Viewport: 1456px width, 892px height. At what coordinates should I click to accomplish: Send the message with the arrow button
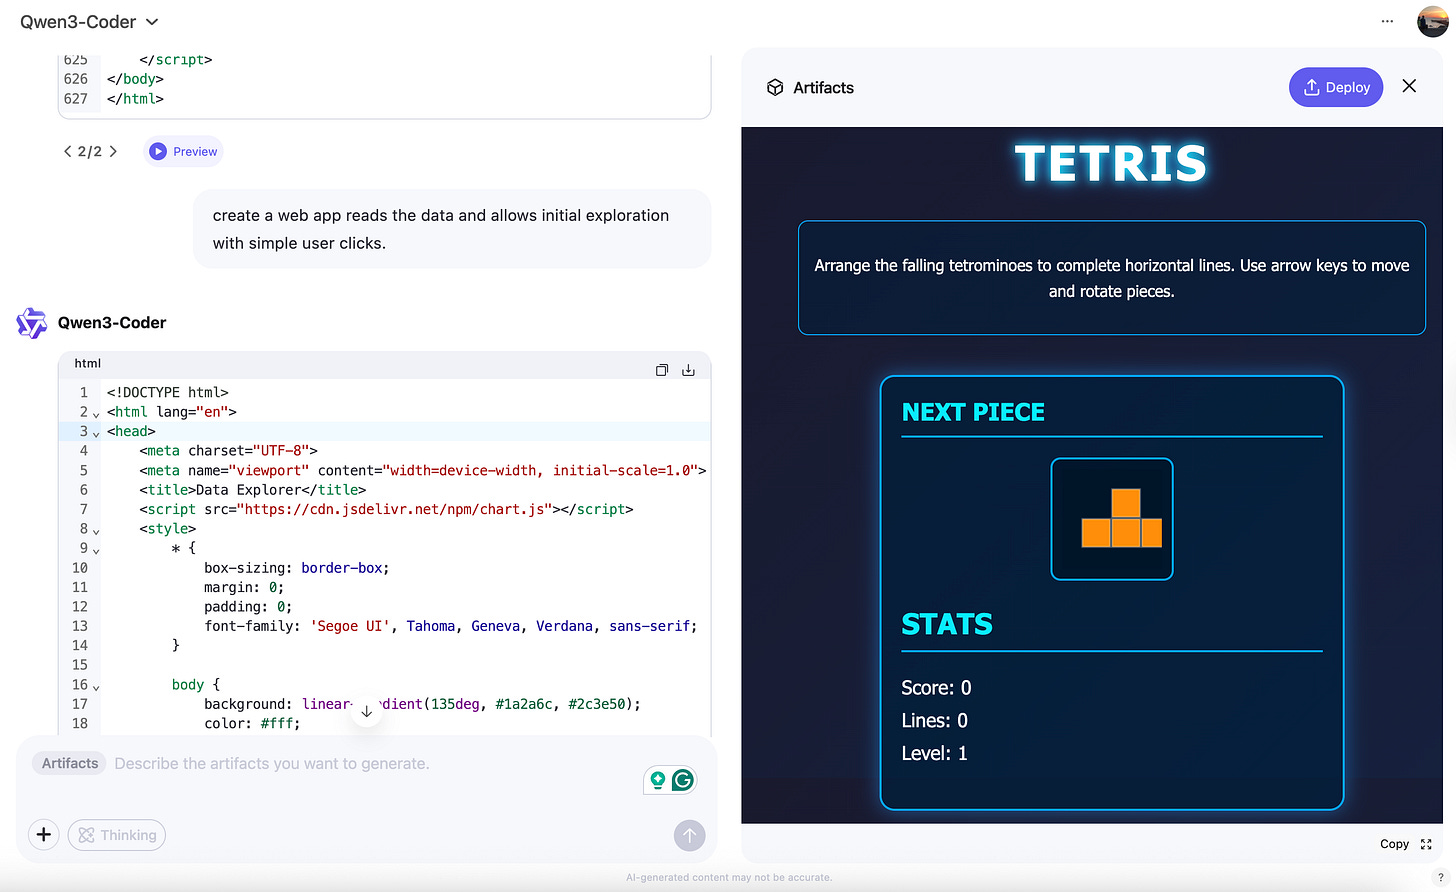689,835
